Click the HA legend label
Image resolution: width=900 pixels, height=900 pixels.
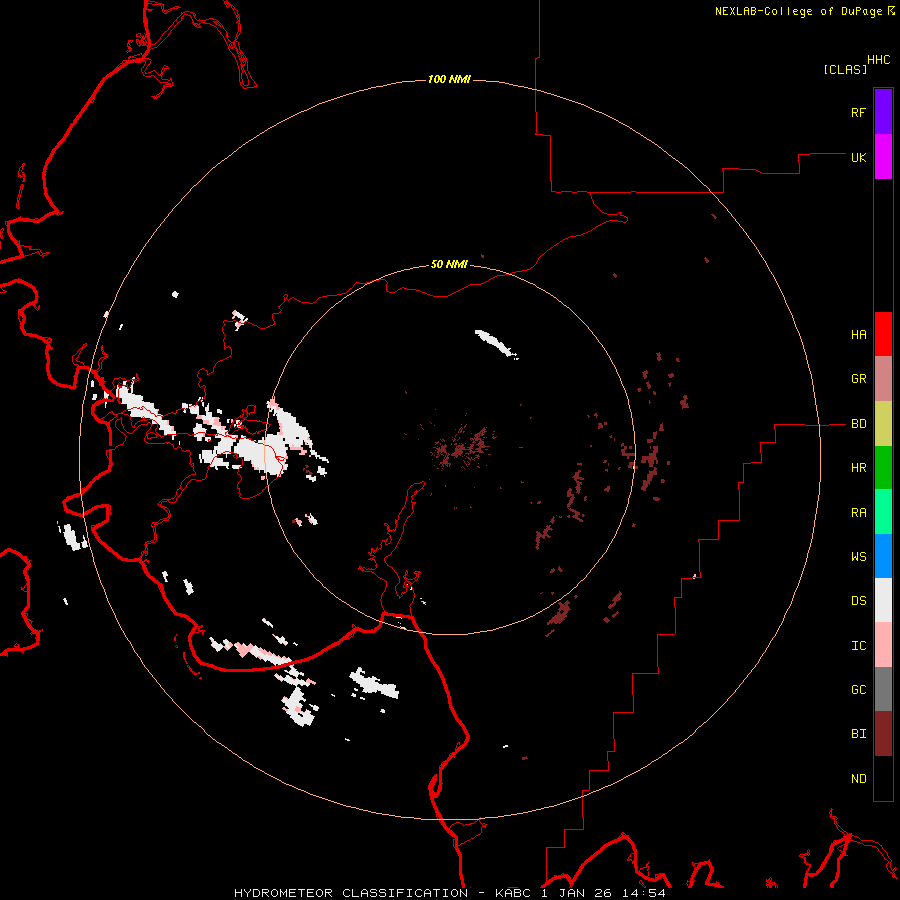tap(859, 334)
